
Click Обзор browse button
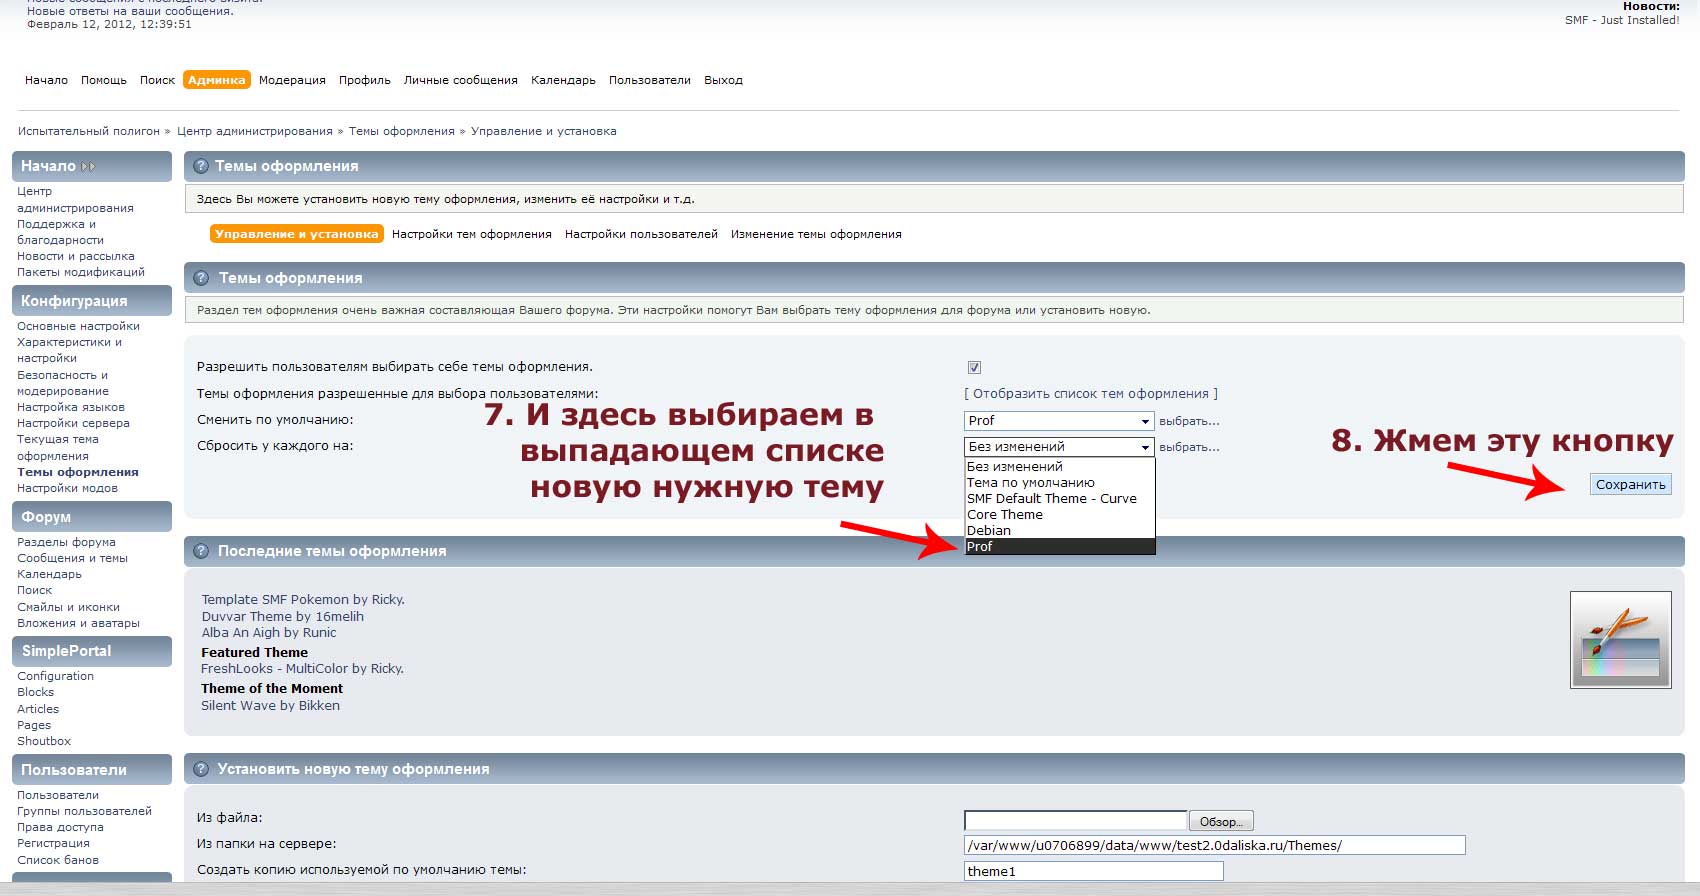[1221, 821]
